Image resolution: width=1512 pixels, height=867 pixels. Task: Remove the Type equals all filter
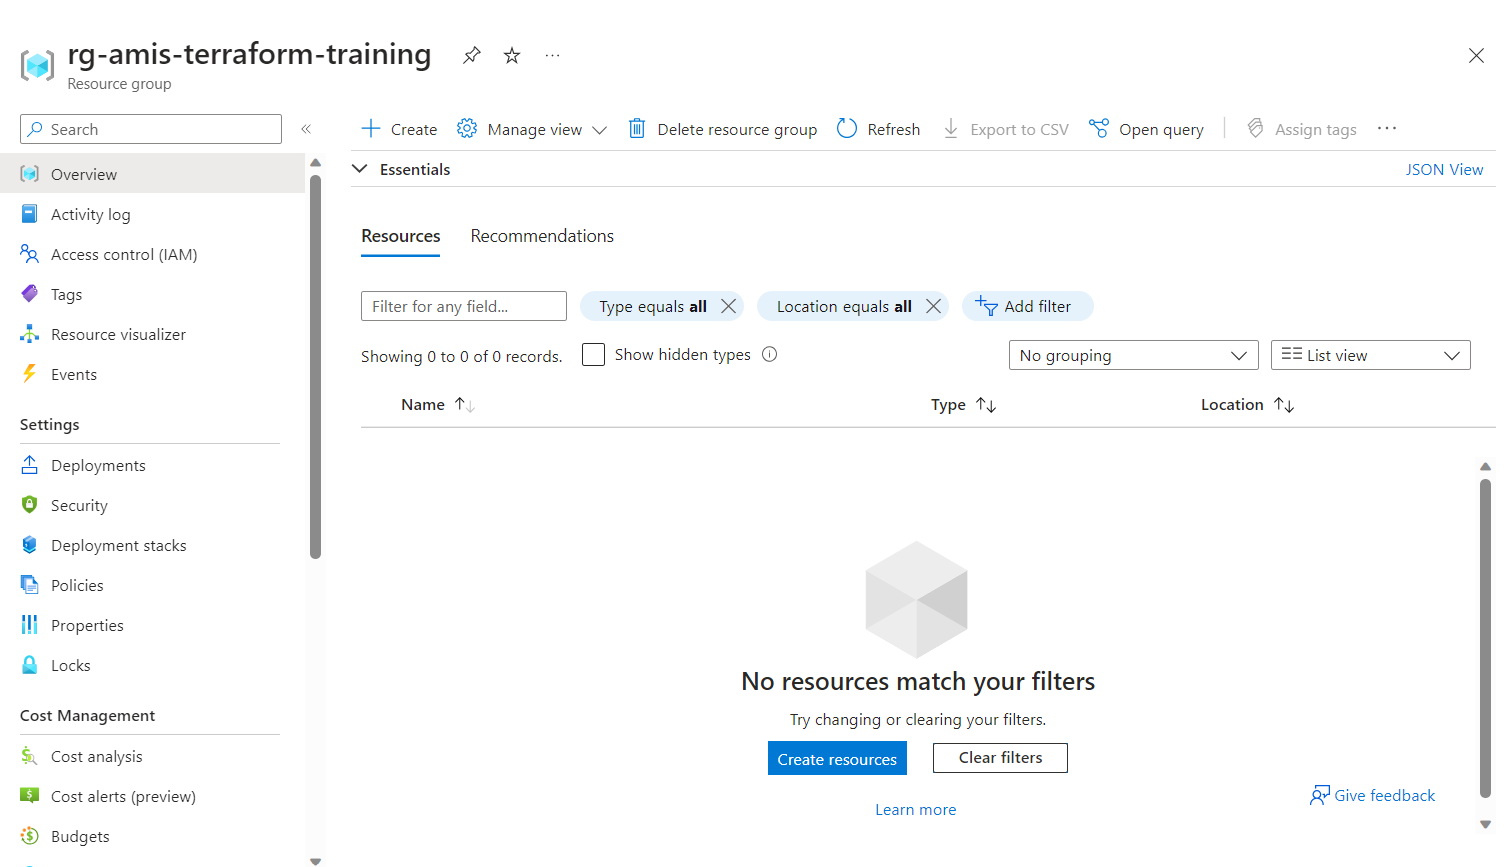729,306
